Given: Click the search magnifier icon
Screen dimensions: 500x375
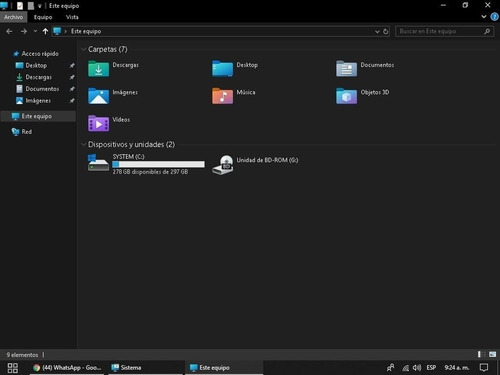Looking at the screenshot, I should [487, 31].
